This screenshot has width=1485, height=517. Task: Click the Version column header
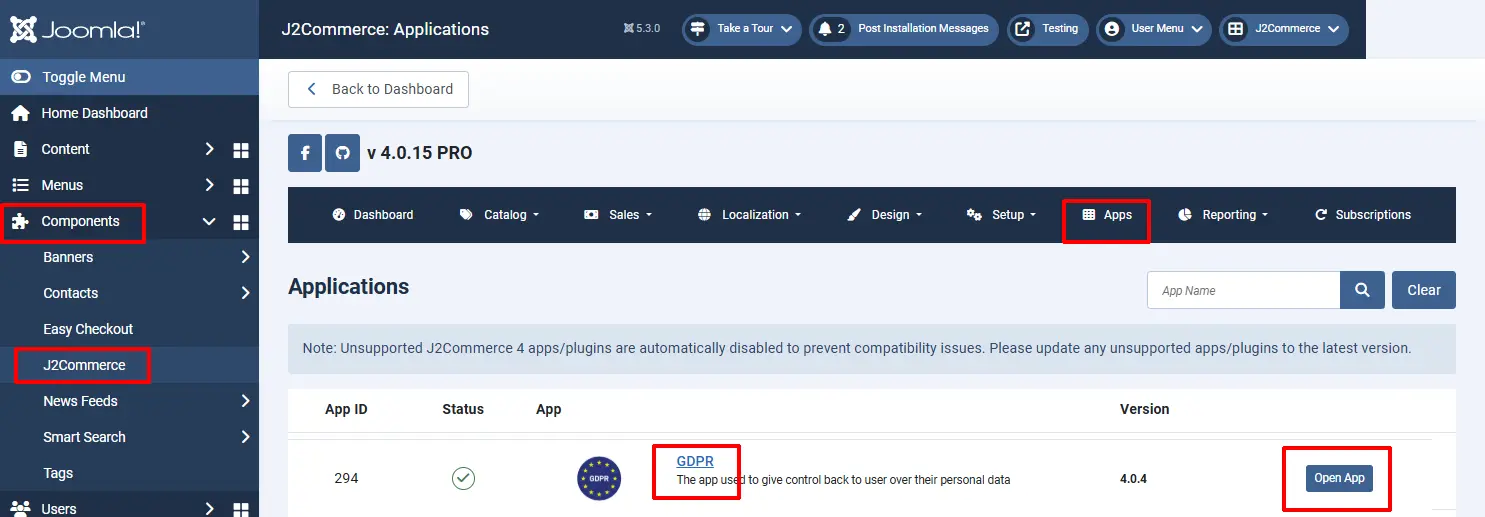1145,409
